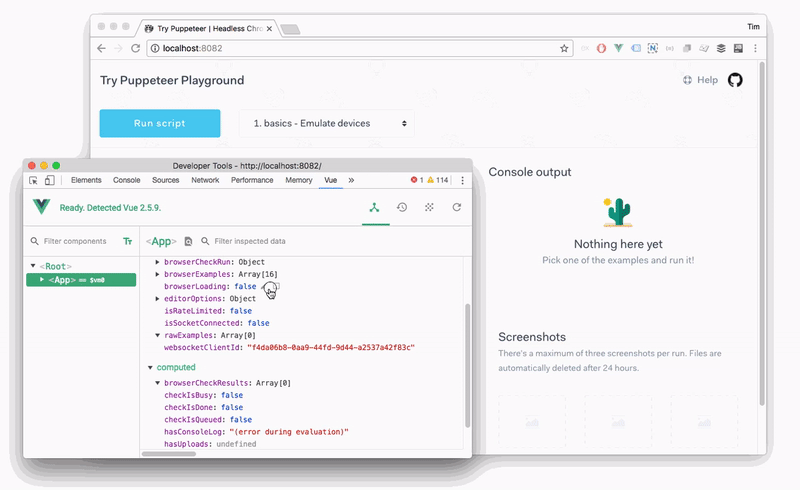Click the third screenshot placeholder thumbnail

pyautogui.click(x=705, y=422)
